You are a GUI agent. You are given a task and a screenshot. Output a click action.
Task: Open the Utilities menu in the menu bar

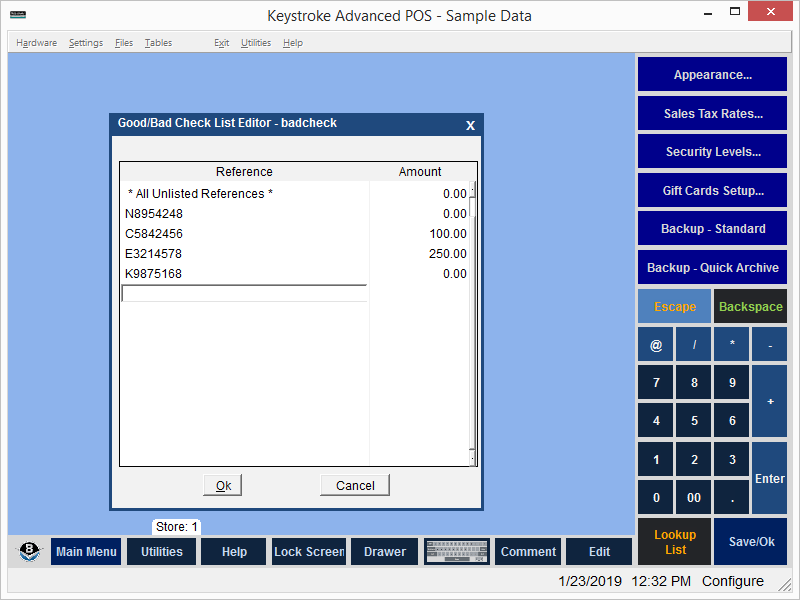[256, 43]
